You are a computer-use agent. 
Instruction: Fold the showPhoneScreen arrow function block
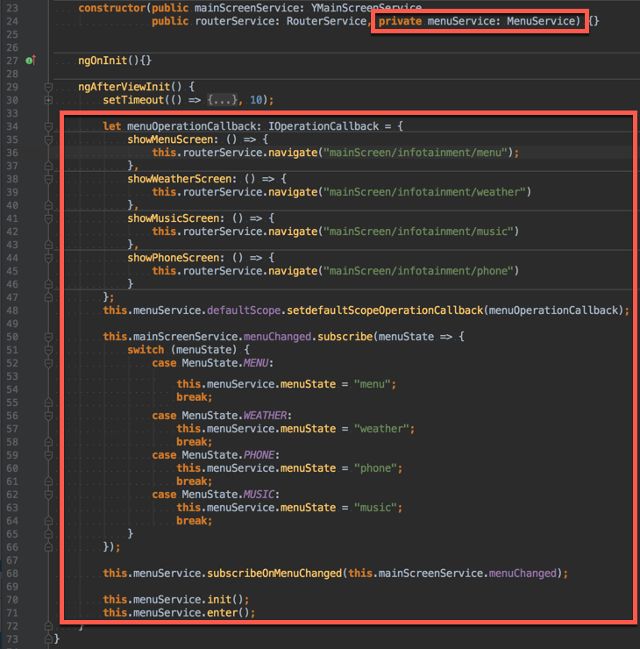[x=48, y=258]
